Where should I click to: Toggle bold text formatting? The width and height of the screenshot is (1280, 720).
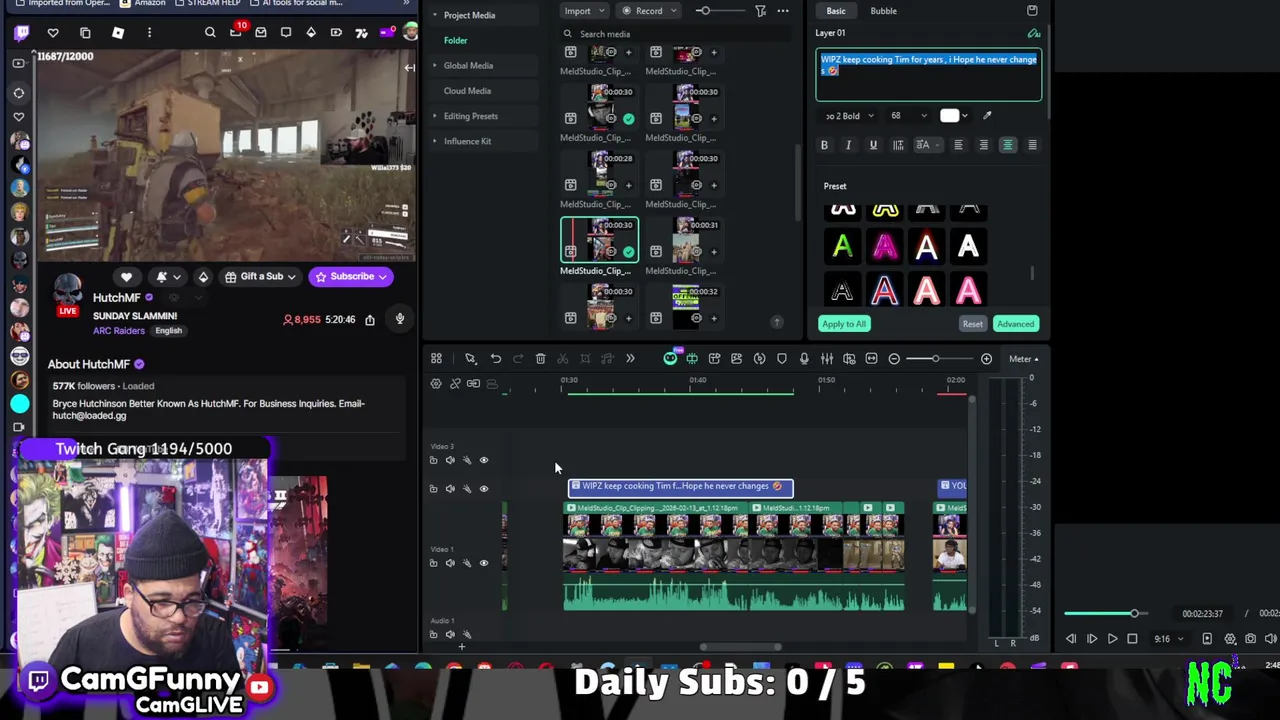[824, 145]
